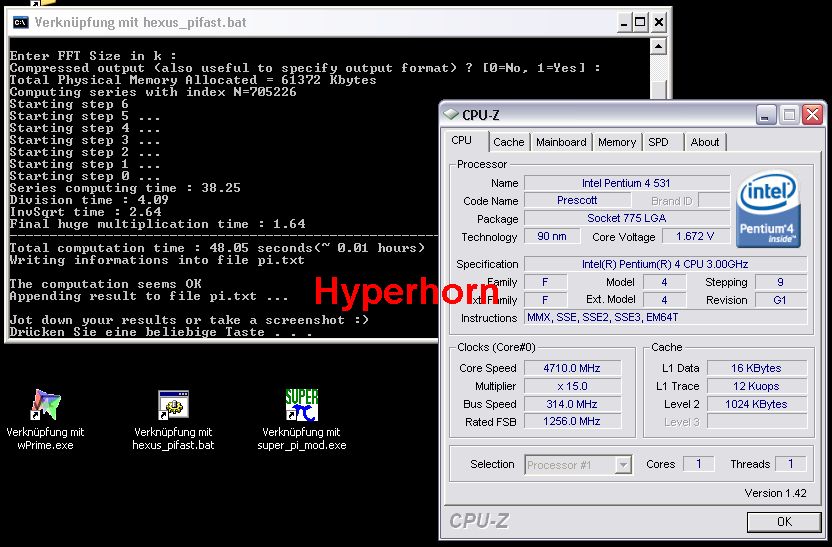The height and width of the screenshot is (547, 832).
Task: Open the hexus_pifast.bat desktop shortcut icon
Action: tap(173, 405)
